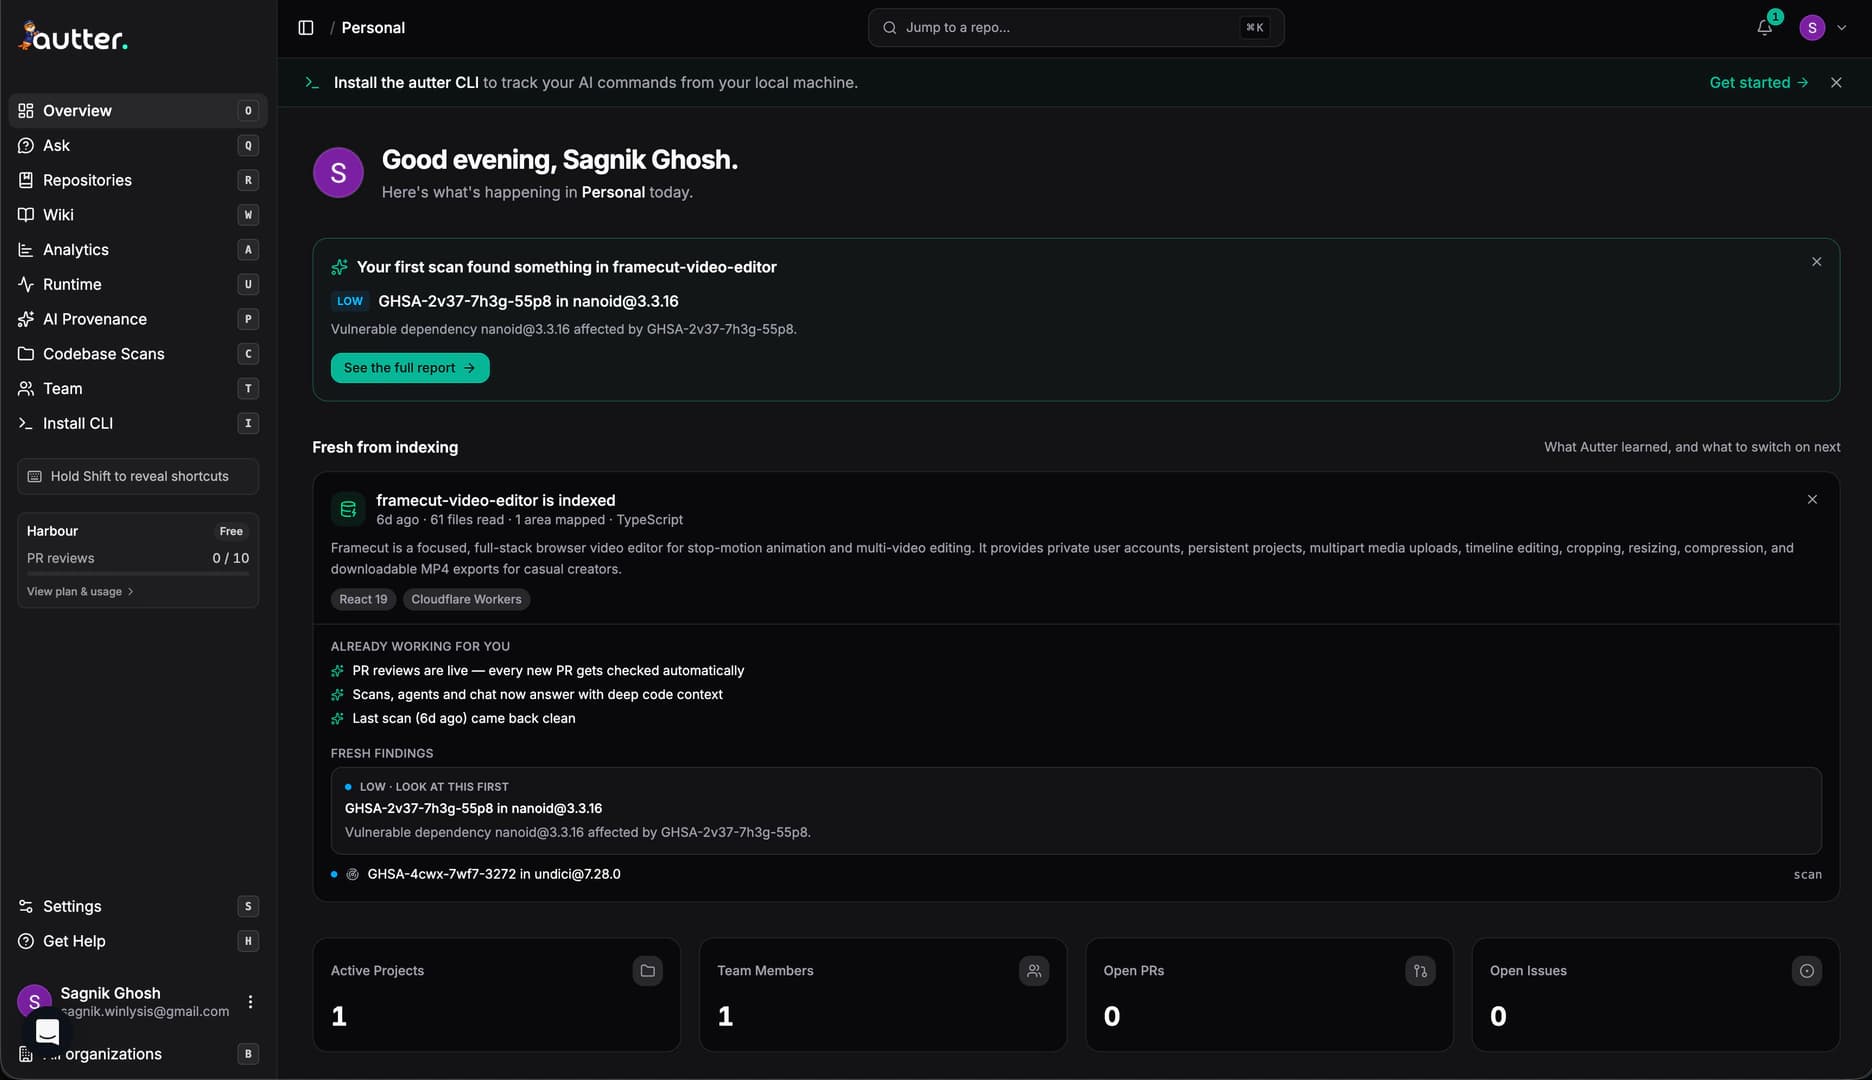1872x1080 pixels.
Task: Click the Open Issues circle icon
Action: 1807,971
